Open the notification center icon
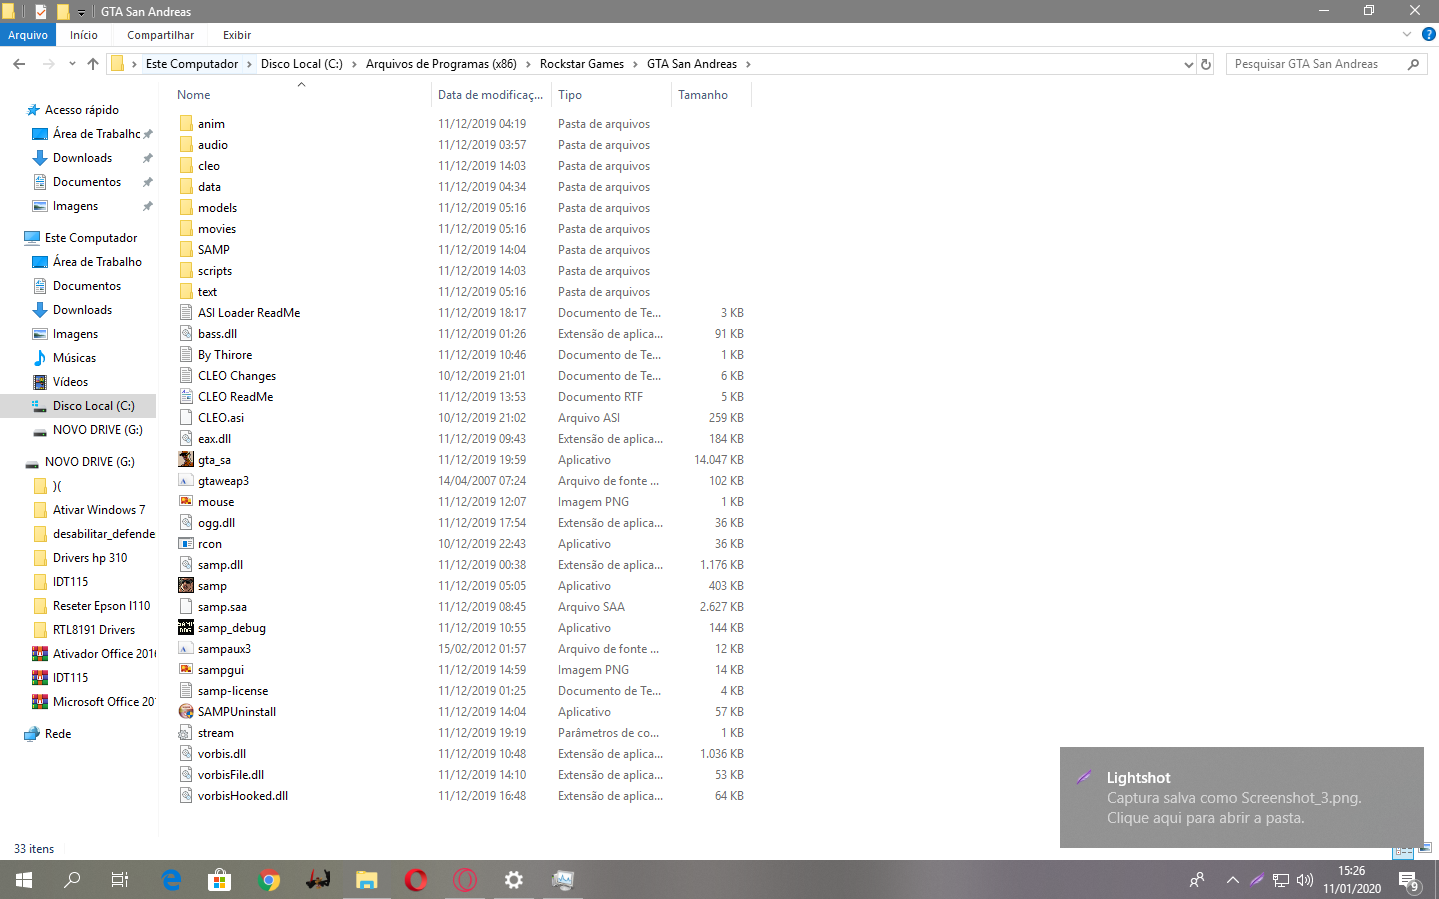This screenshot has width=1439, height=899. [x=1409, y=881]
